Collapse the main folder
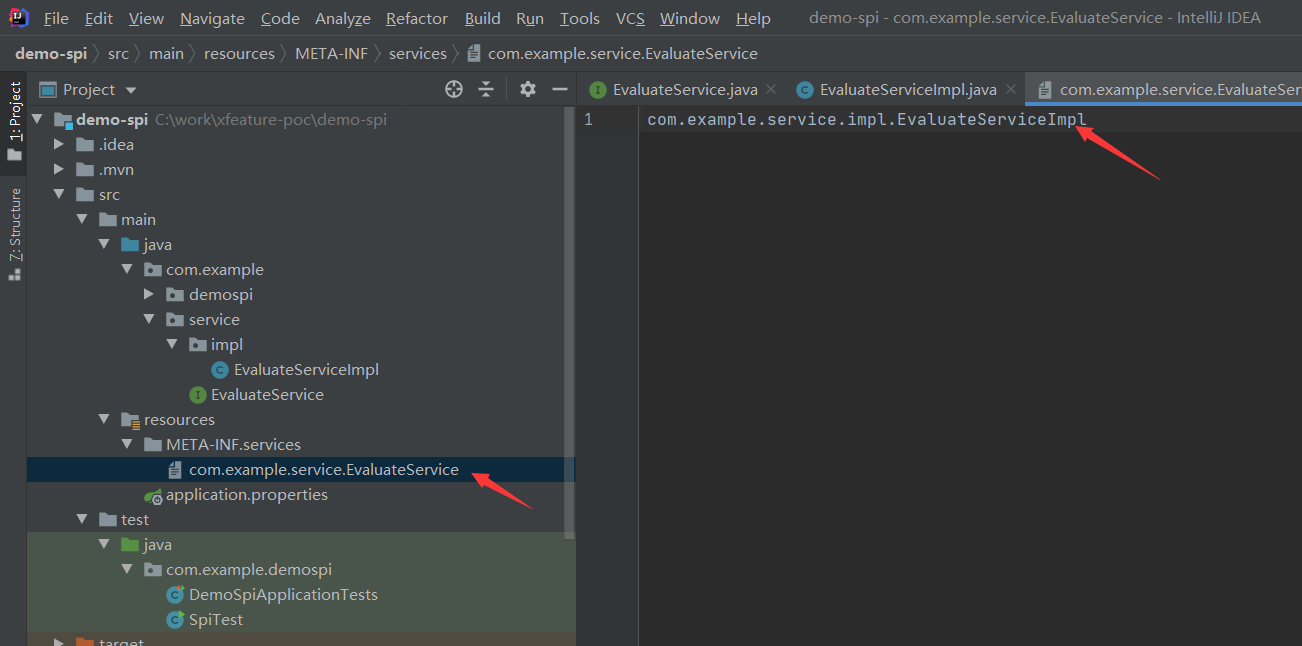This screenshot has height=646, width=1302. coord(82,220)
